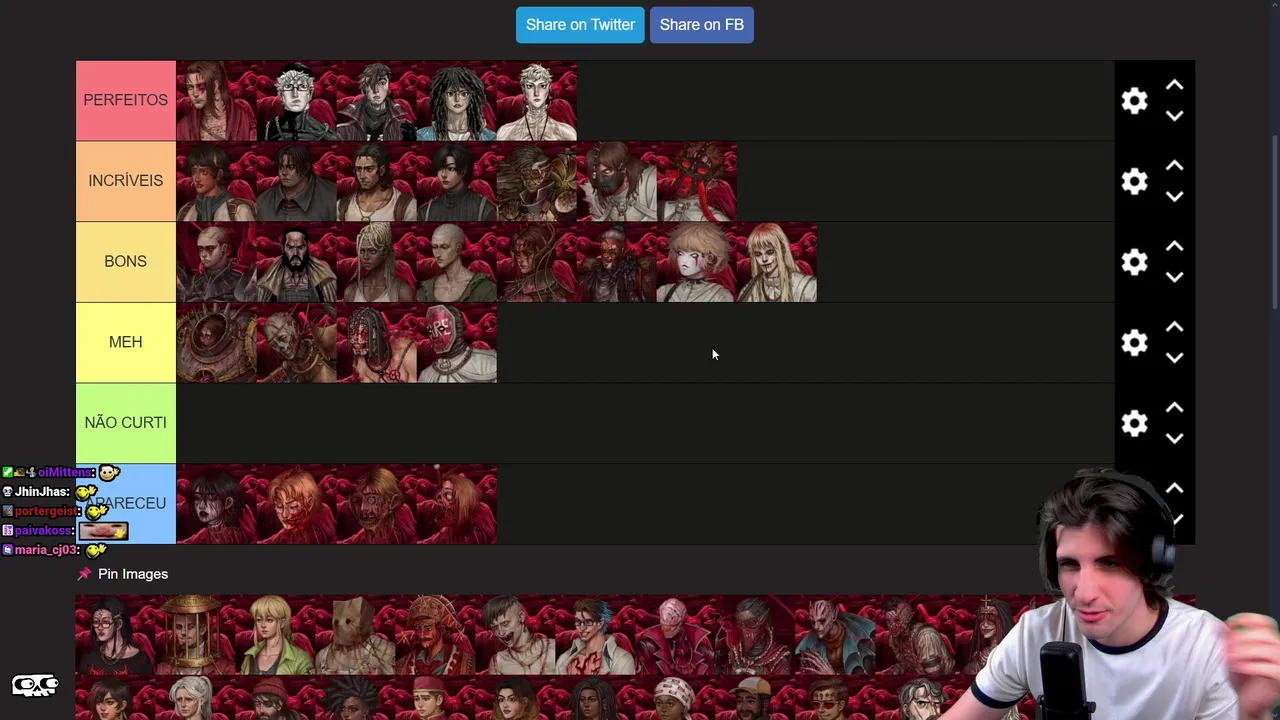The width and height of the screenshot is (1280, 720).
Task: Select black-masked pigtailed figure in INCRÍVEIS
Action: (x=617, y=181)
